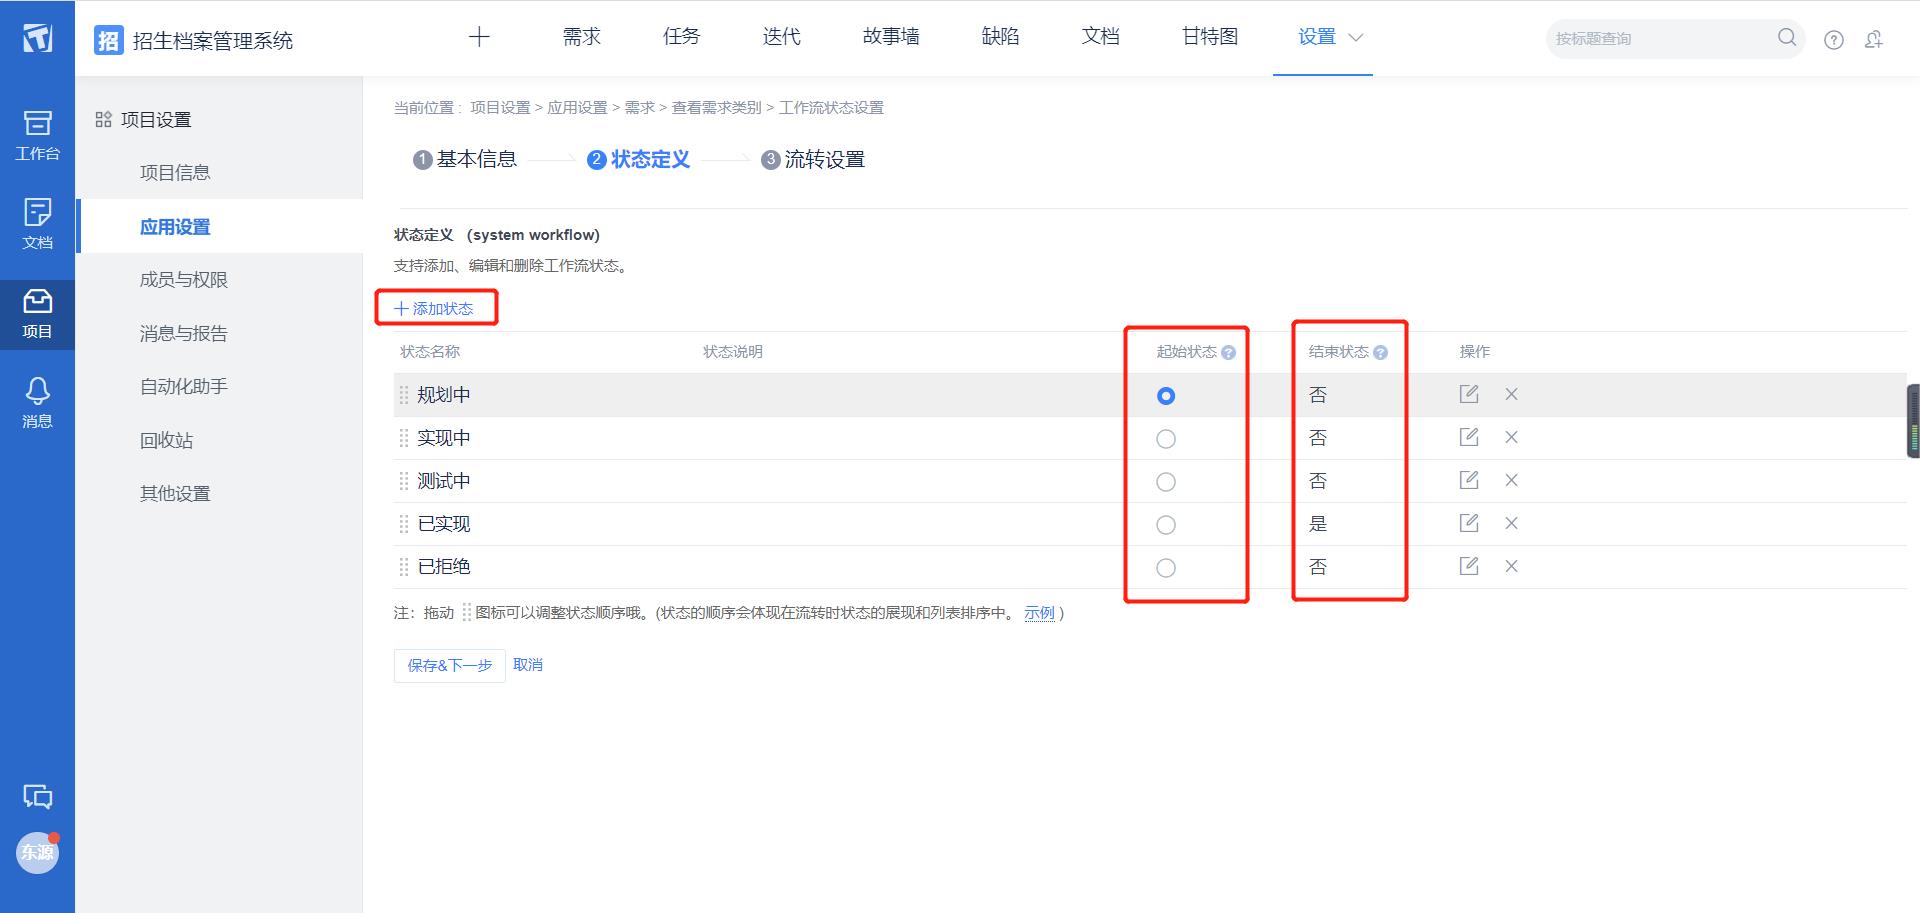
Task: Click the 保存&下一步 button
Action: pyautogui.click(x=450, y=666)
